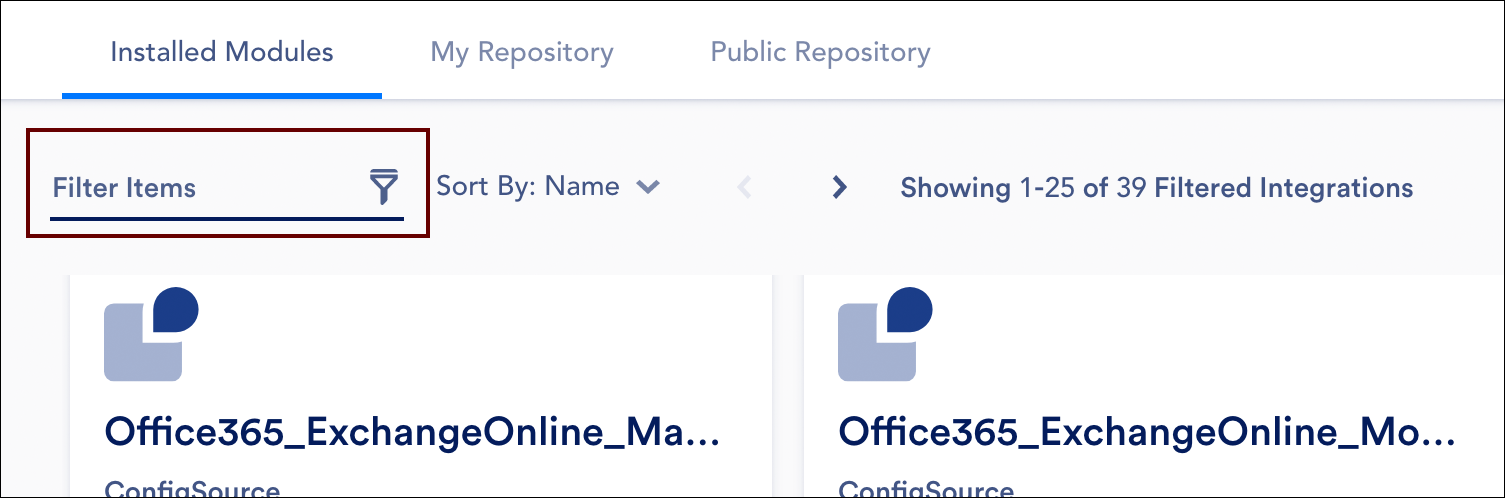The image size is (1505, 498).
Task: Click the Office365_ExchangeOnline_Mo... module icon
Action: point(885,334)
